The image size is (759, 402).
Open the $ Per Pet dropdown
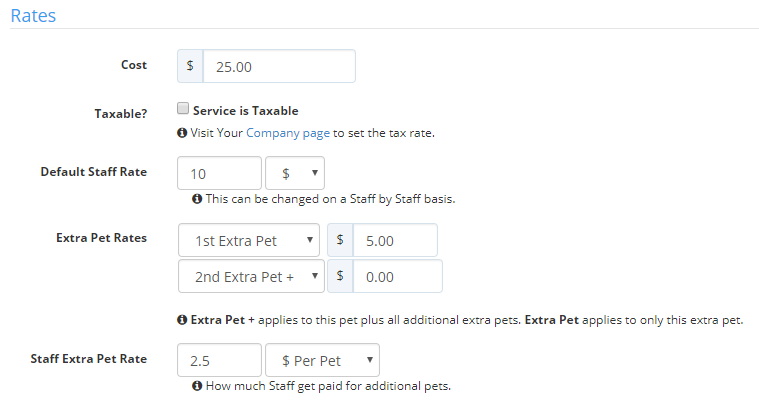[322, 360]
